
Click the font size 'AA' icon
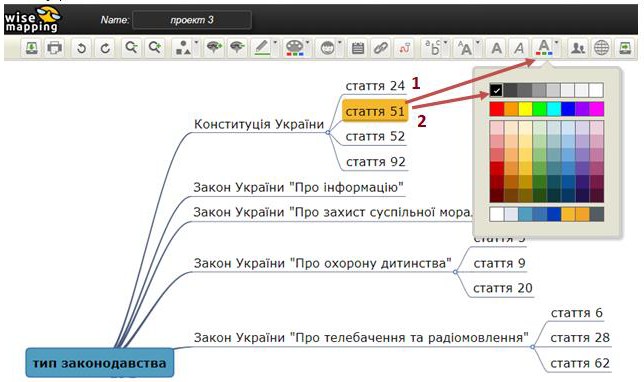click(465, 48)
